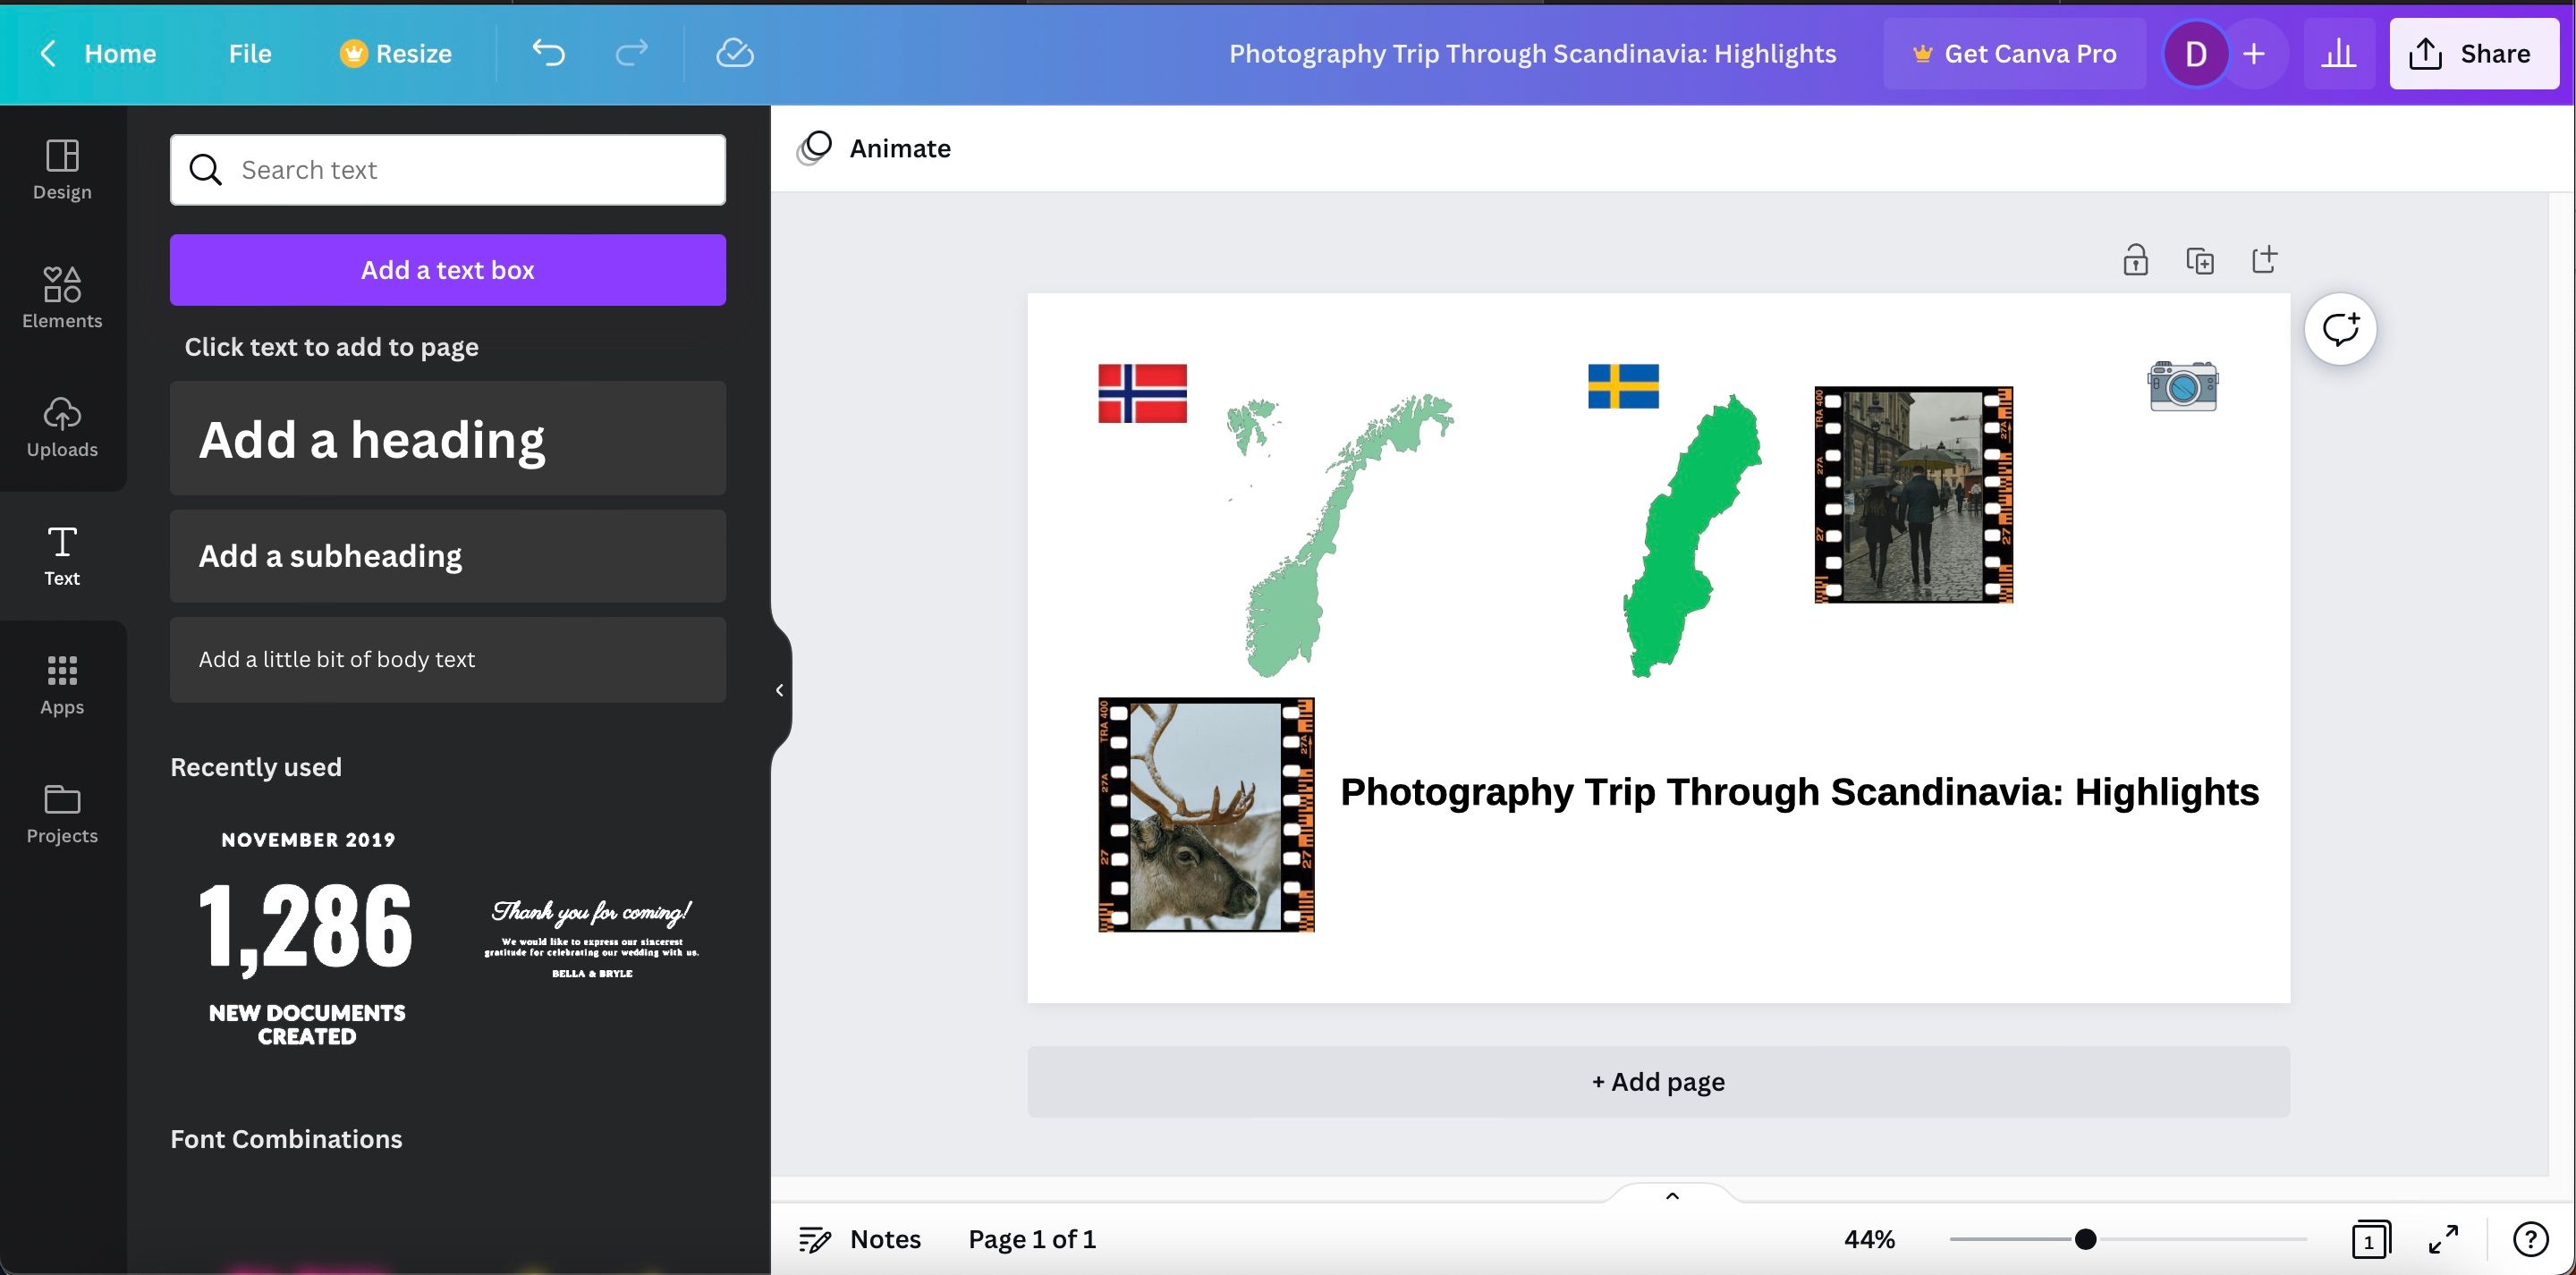Viewport: 2576px width, 1275px height.
Task: Click the Redo arrow icon
Action: tap(631, 53)
